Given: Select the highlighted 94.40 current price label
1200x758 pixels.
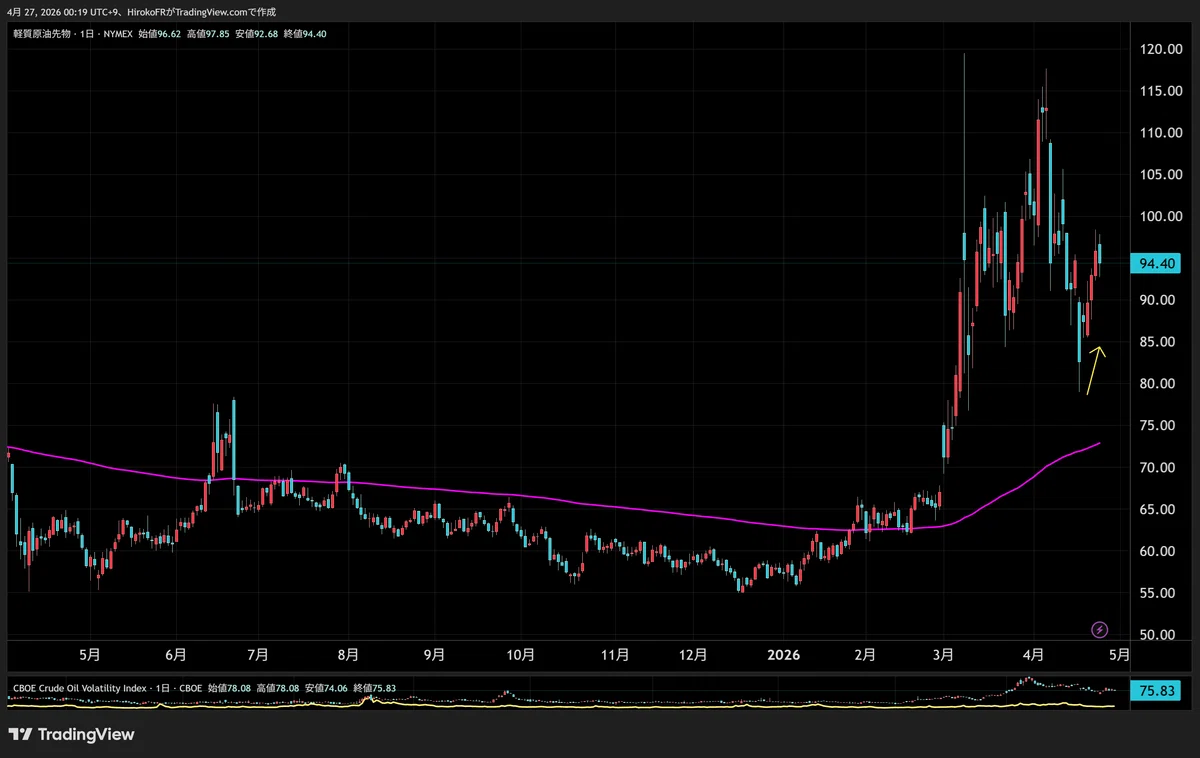Looking at the screenshot, I should (1156, 263).
